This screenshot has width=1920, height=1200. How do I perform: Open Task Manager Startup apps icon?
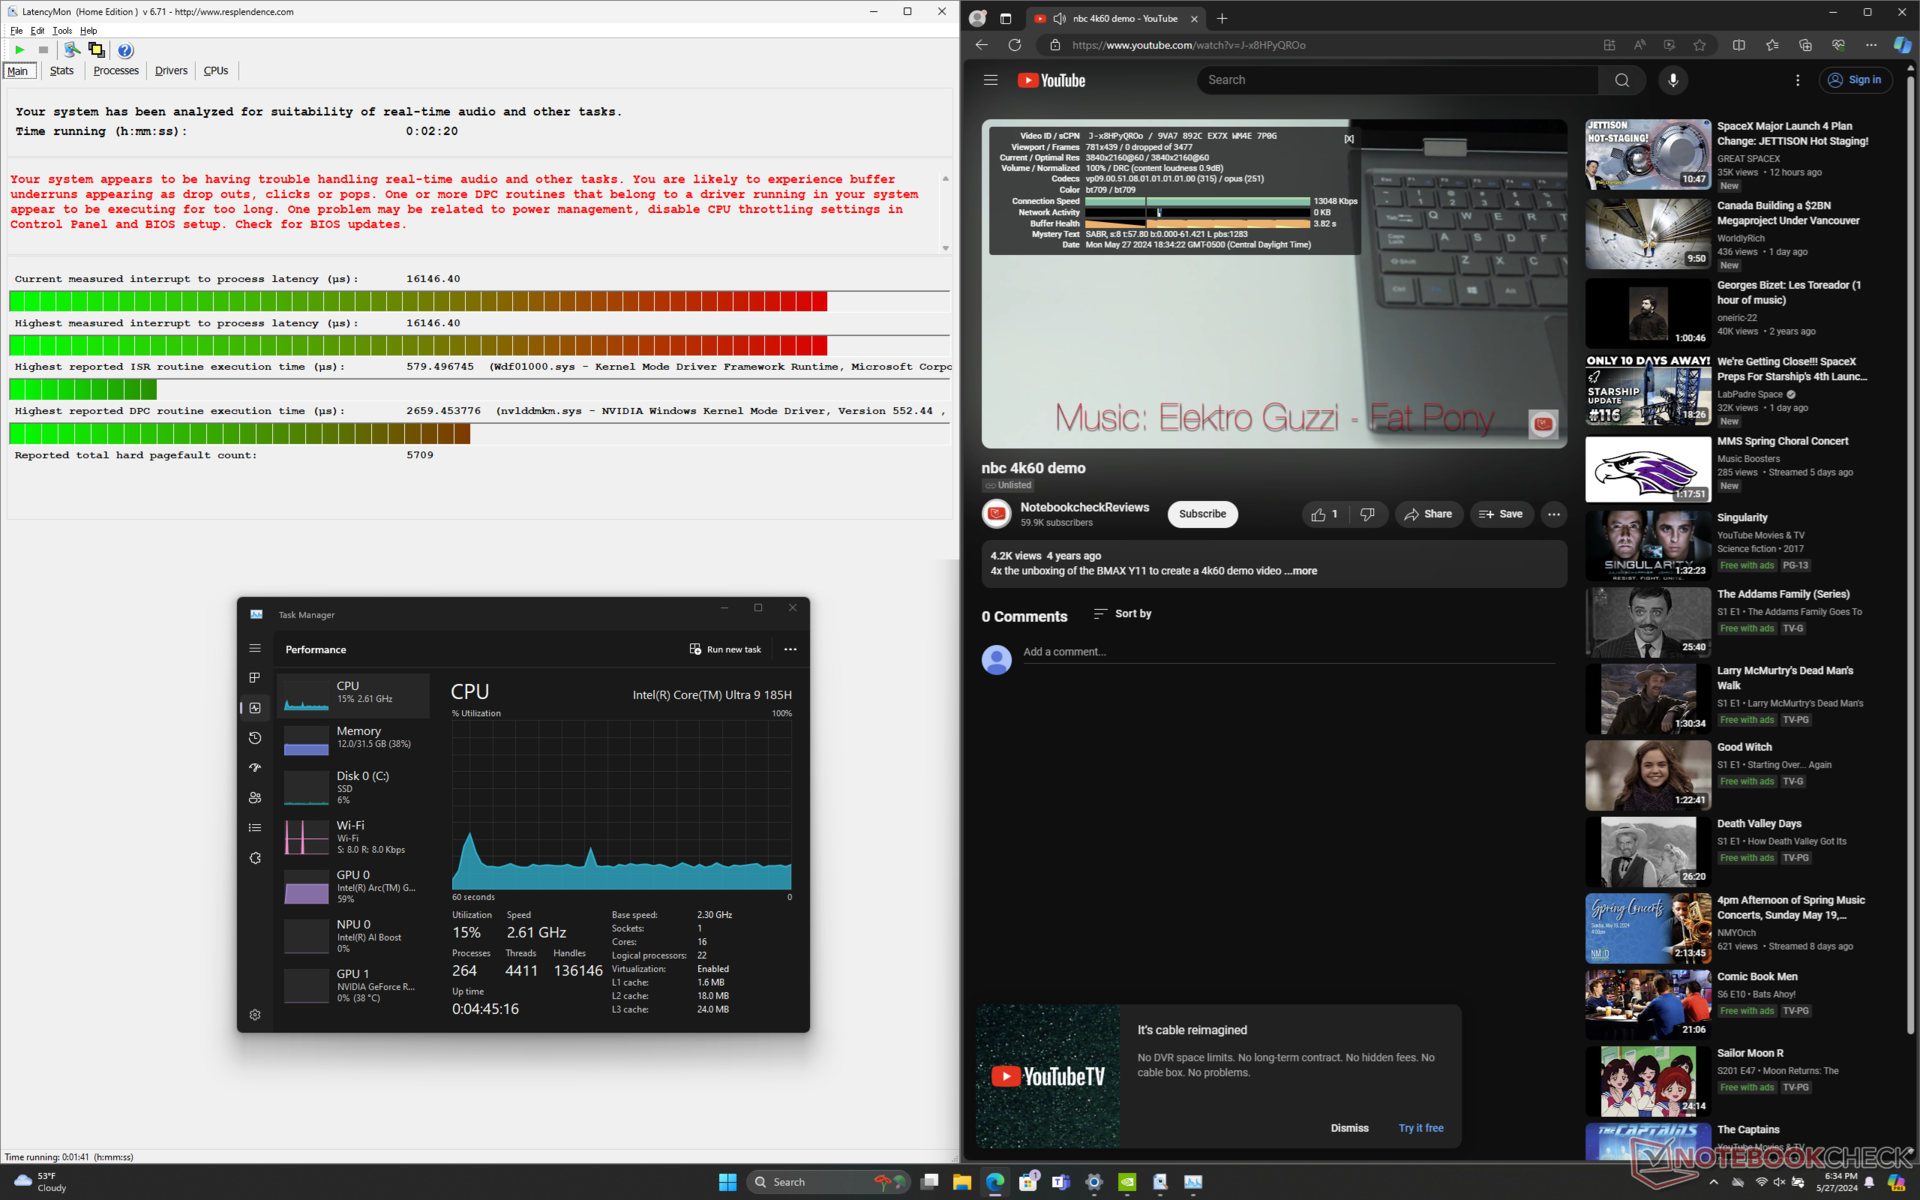[255, 768]
